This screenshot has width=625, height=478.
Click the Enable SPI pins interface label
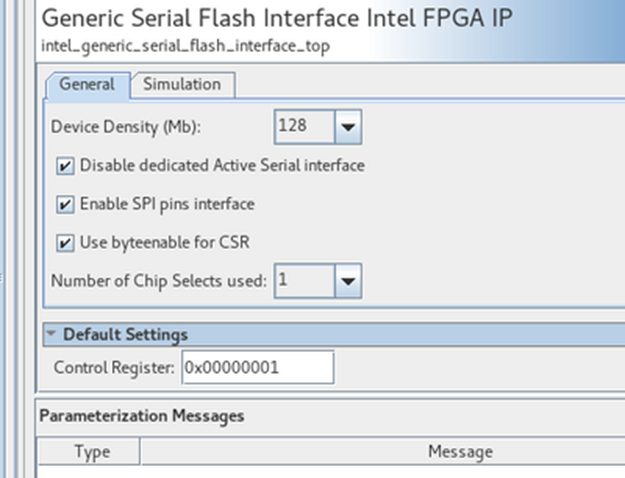tap(167, 204)
